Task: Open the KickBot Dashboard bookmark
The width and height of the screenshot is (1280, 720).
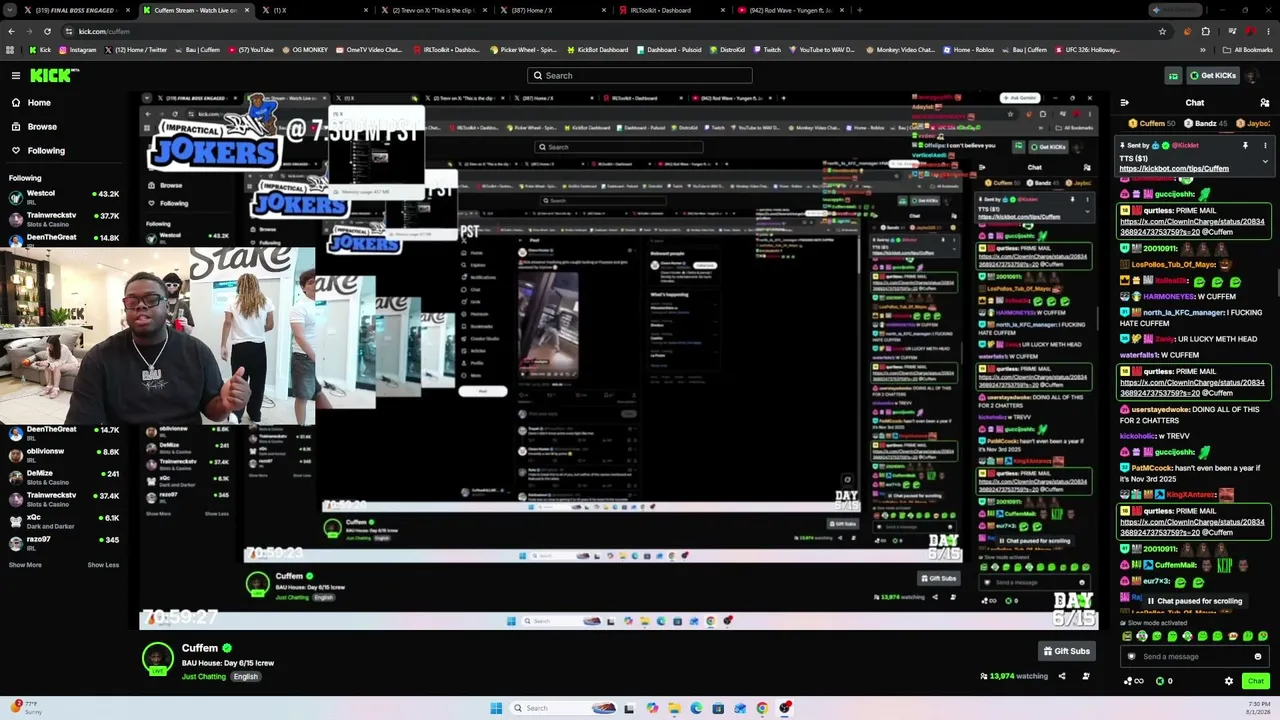Action: coord(597,49)
